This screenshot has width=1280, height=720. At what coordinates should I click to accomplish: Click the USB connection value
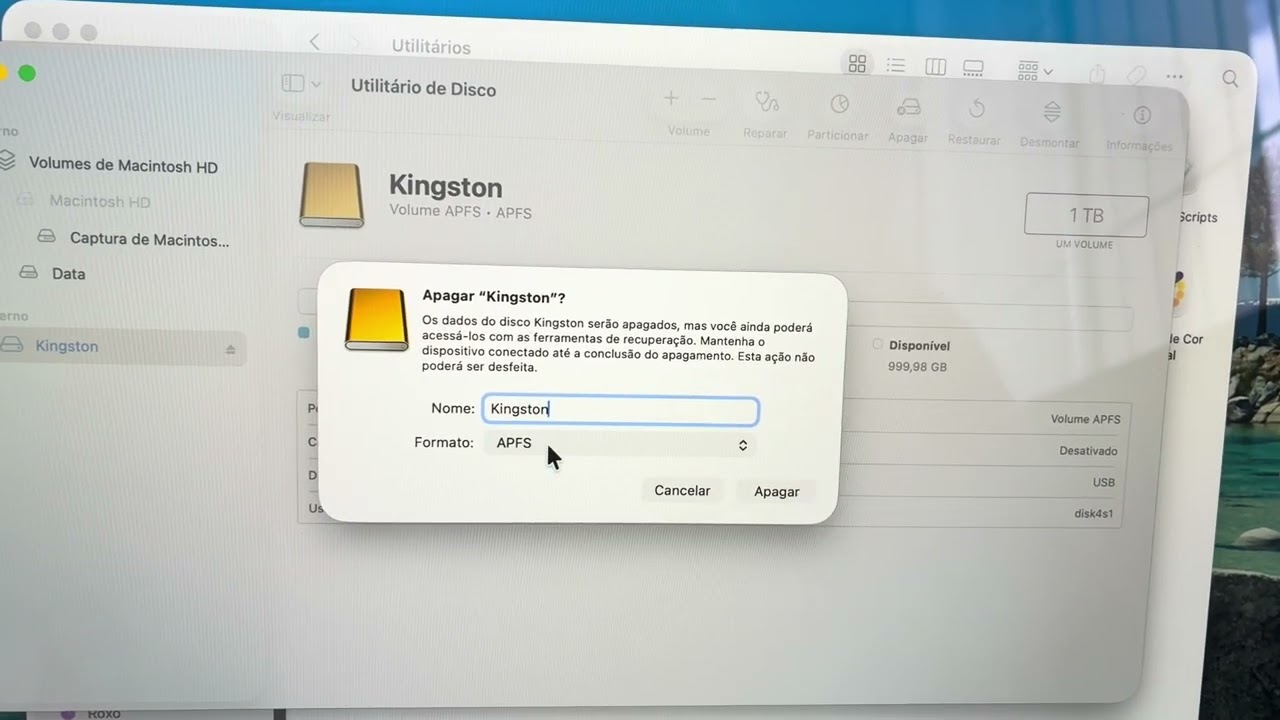tap(1104, 483)
